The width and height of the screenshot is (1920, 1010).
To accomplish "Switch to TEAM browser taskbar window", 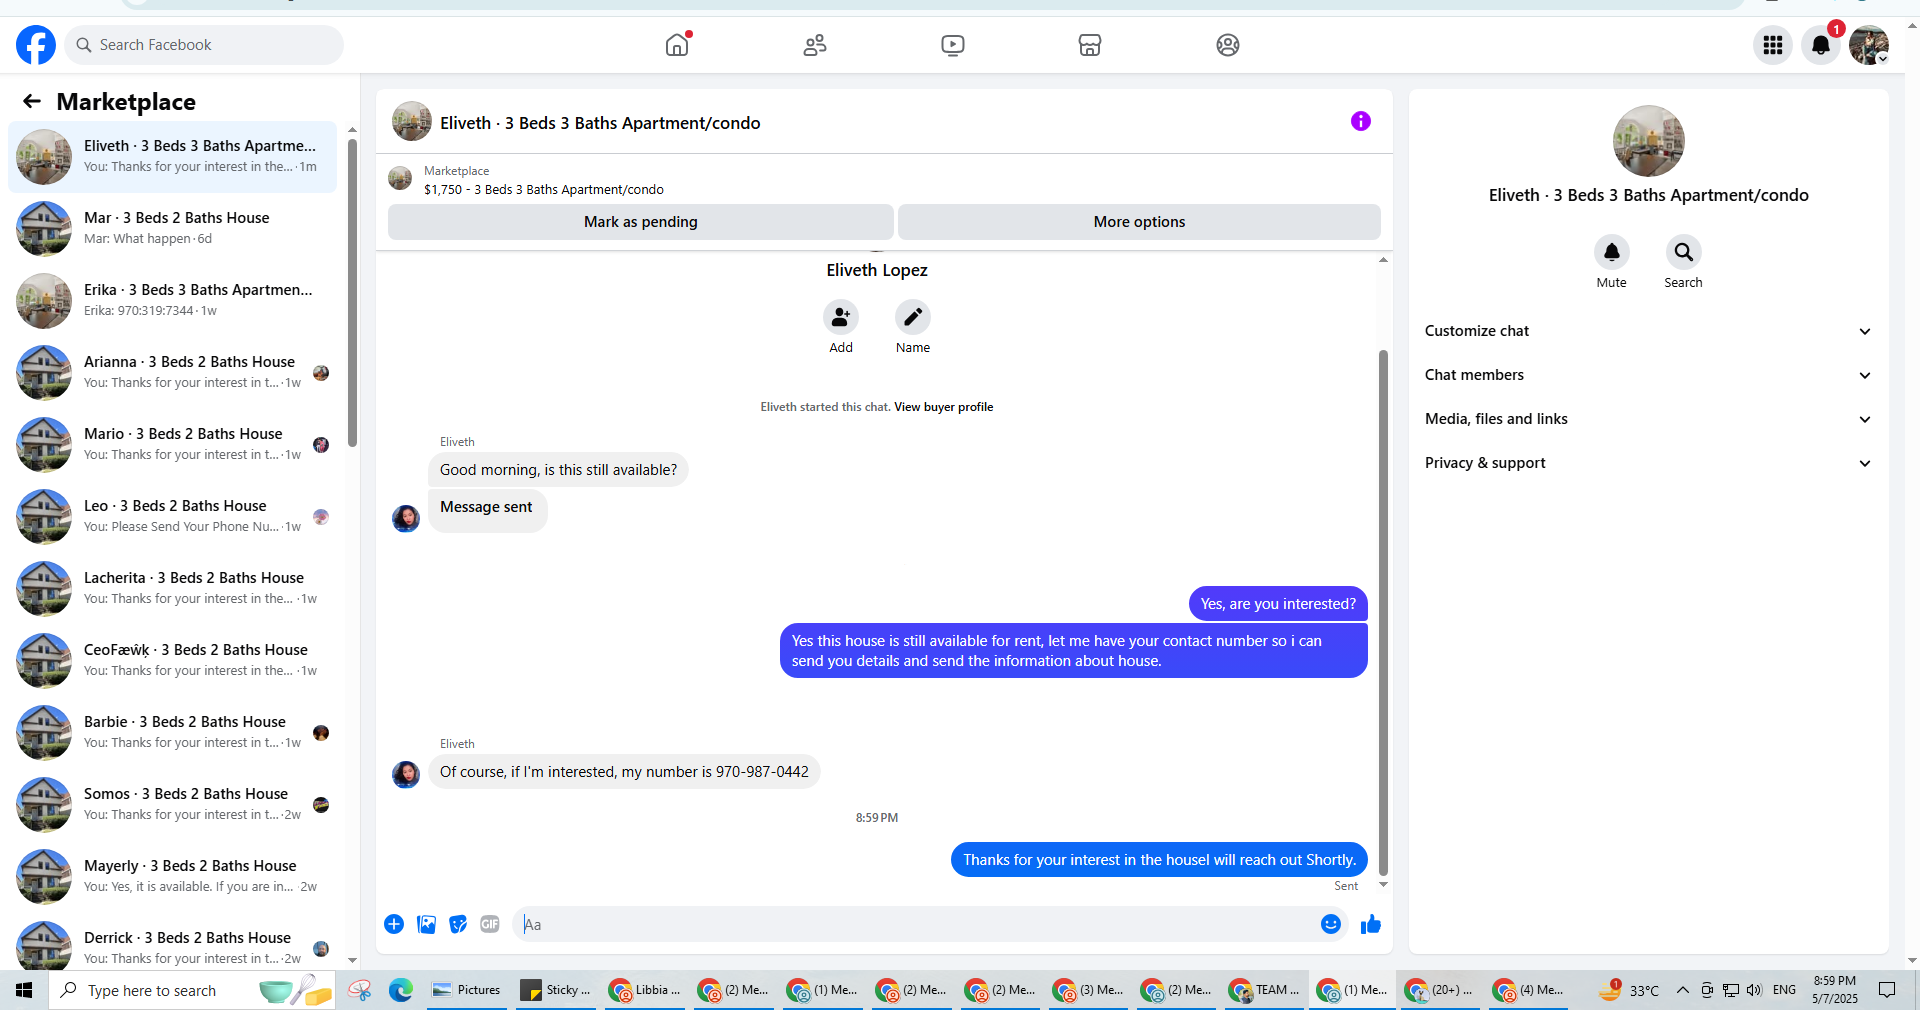I will tap(1265, 990).
